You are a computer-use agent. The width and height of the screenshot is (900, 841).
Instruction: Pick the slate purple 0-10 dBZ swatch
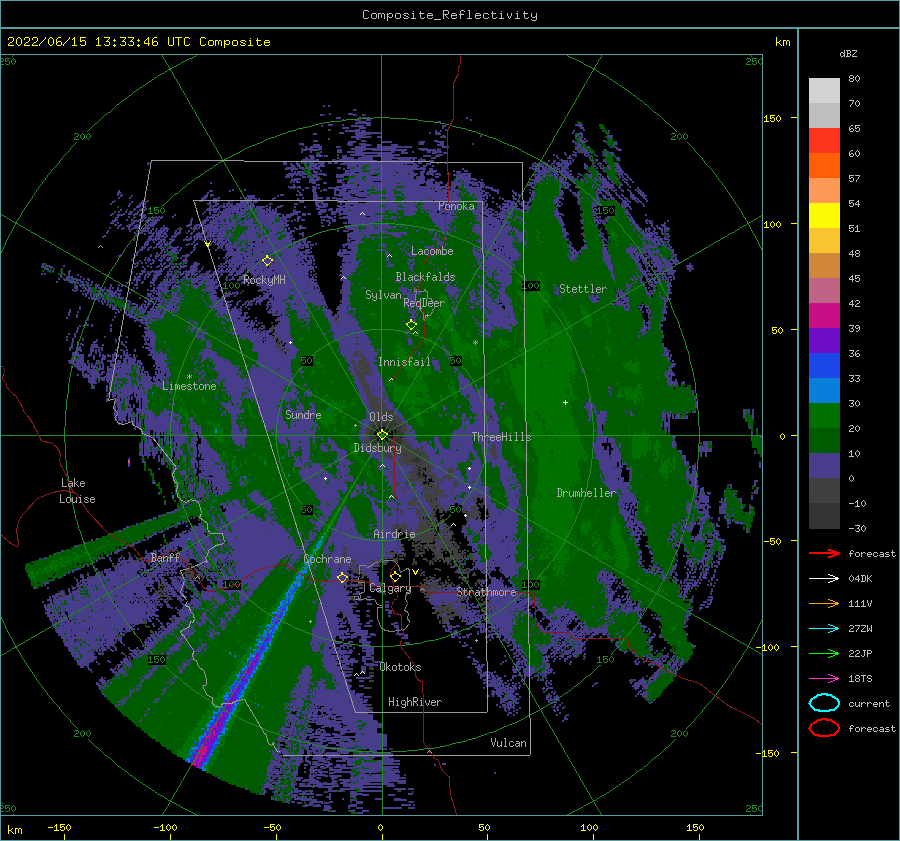click(x=824, y=465)
